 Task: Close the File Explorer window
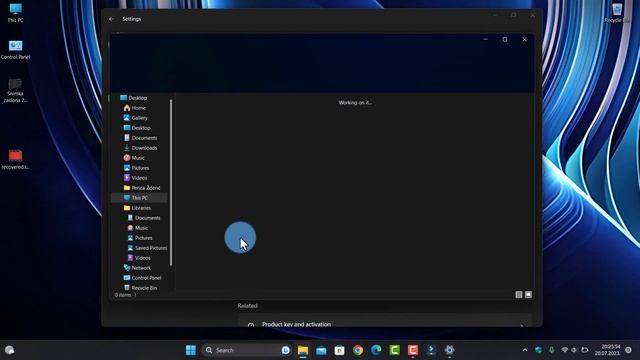[524, 40]
